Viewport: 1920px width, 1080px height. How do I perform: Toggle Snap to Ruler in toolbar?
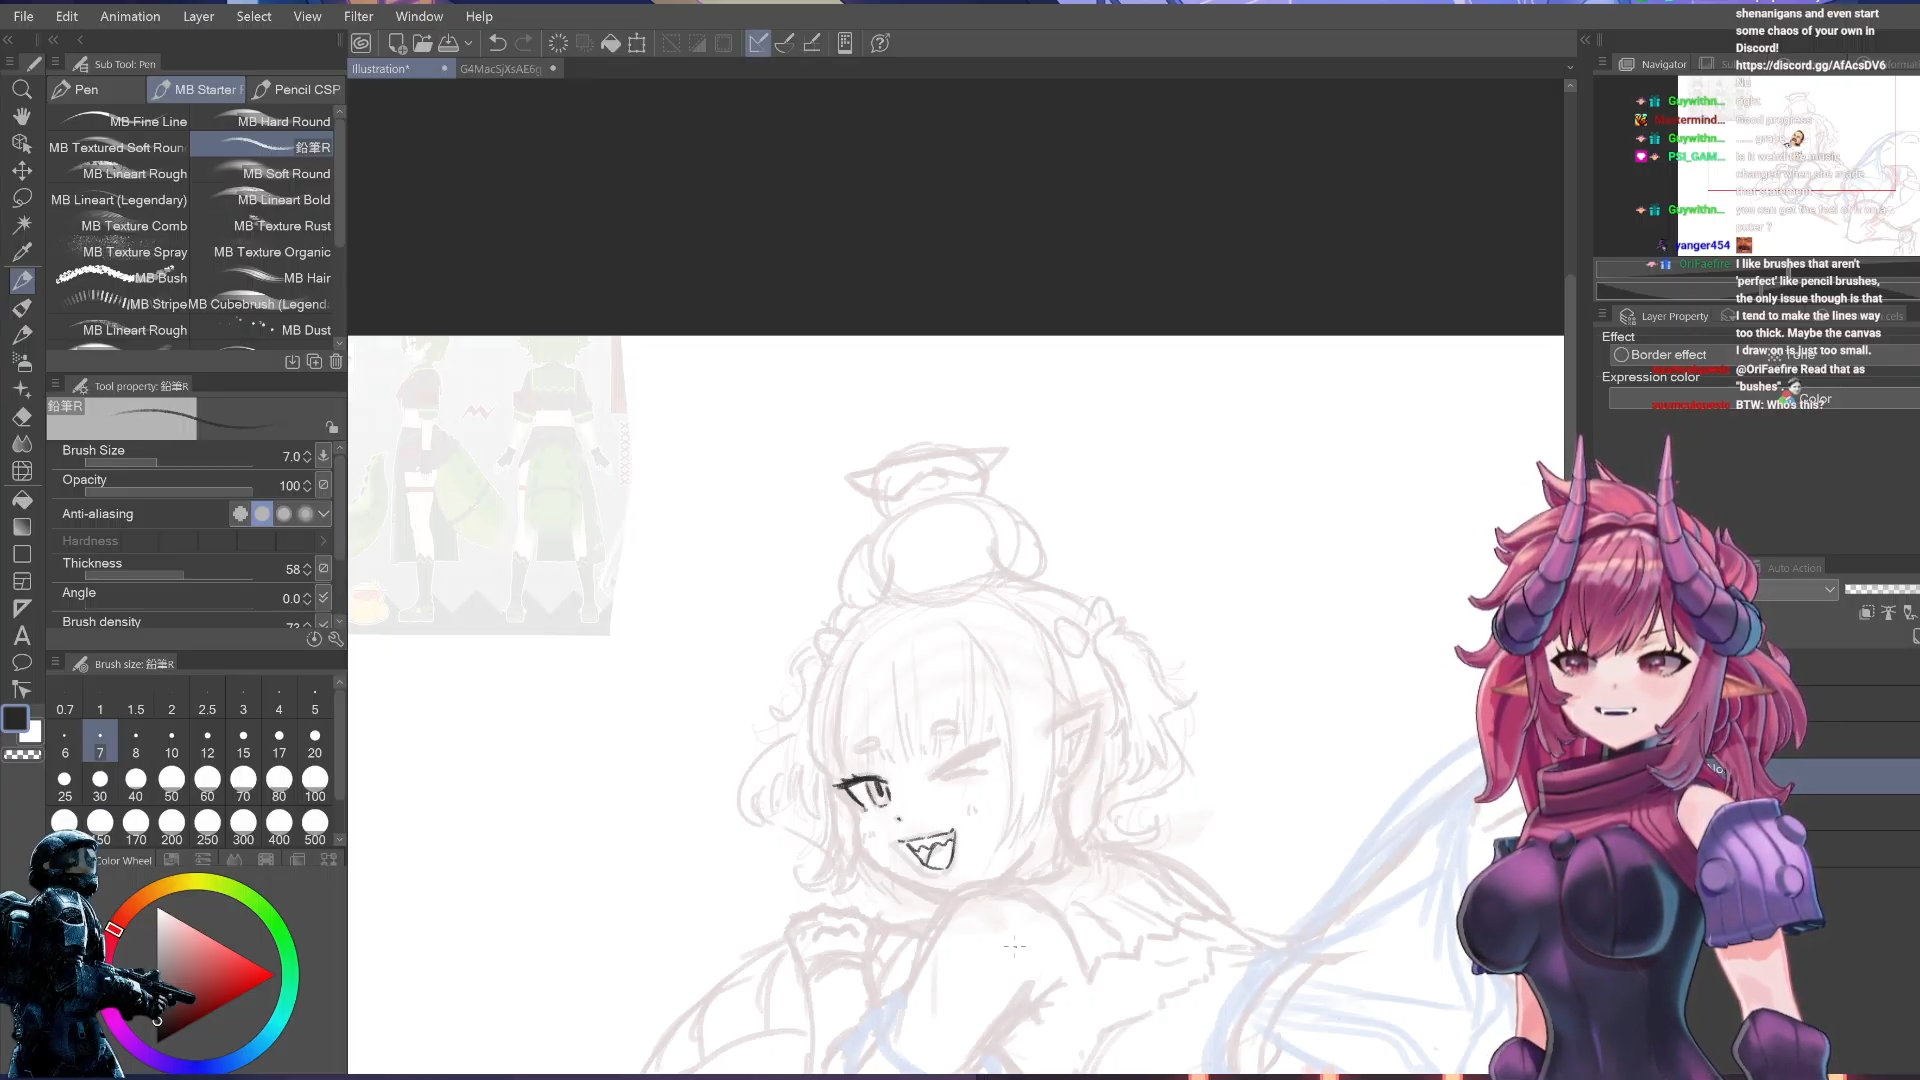(x=758, y=43)
